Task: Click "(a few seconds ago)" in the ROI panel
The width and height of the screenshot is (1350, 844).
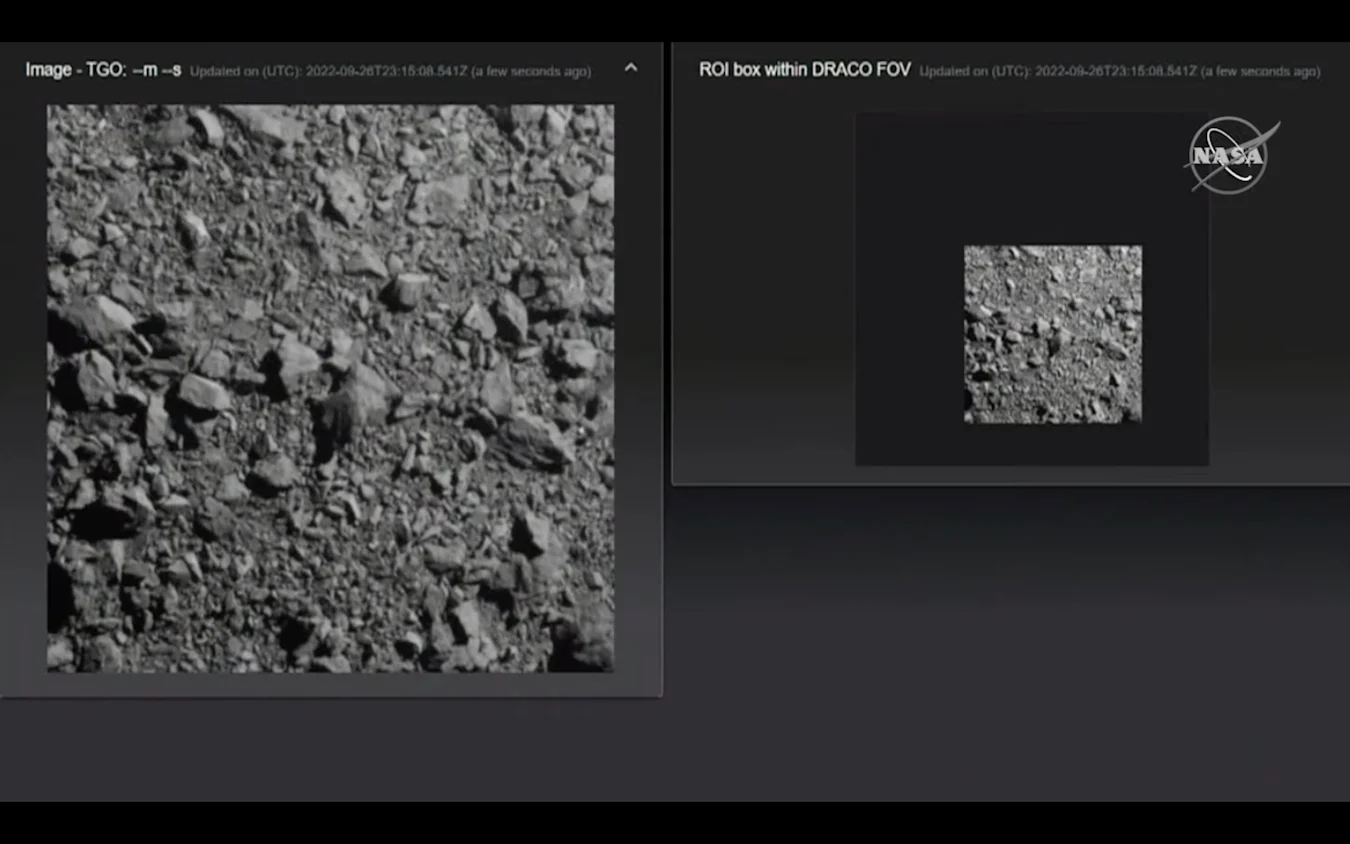Action: (x=1260, y=72)
